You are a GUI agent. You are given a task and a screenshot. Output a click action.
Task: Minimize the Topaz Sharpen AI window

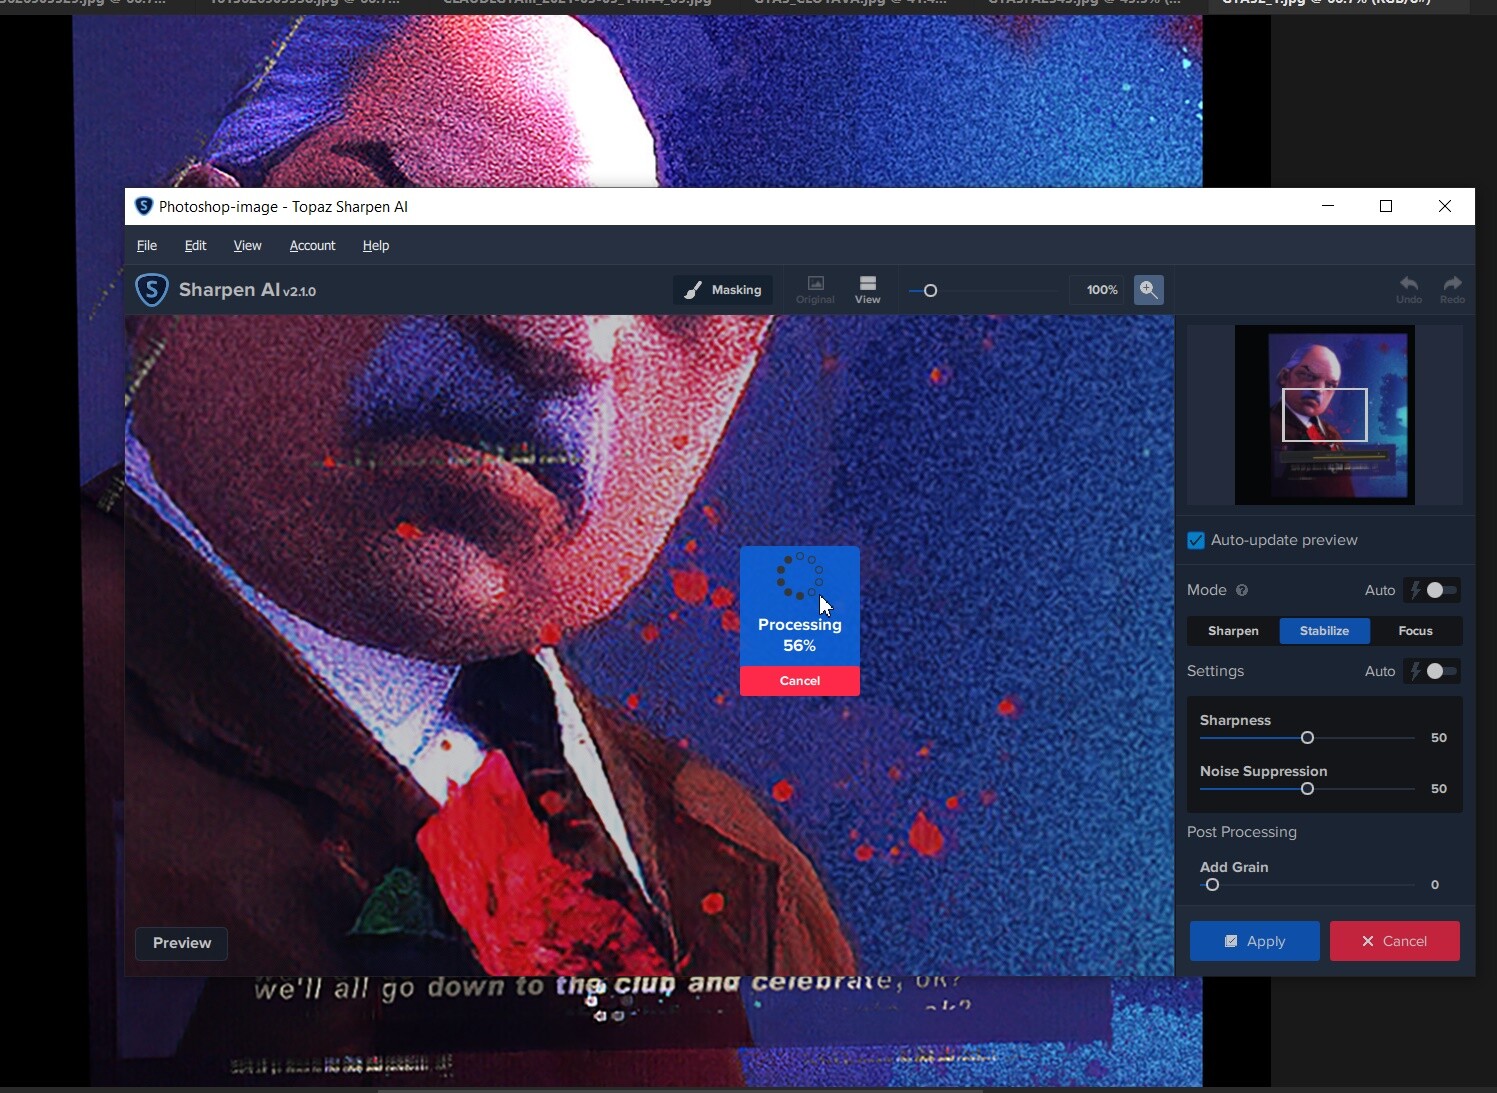1328,206
